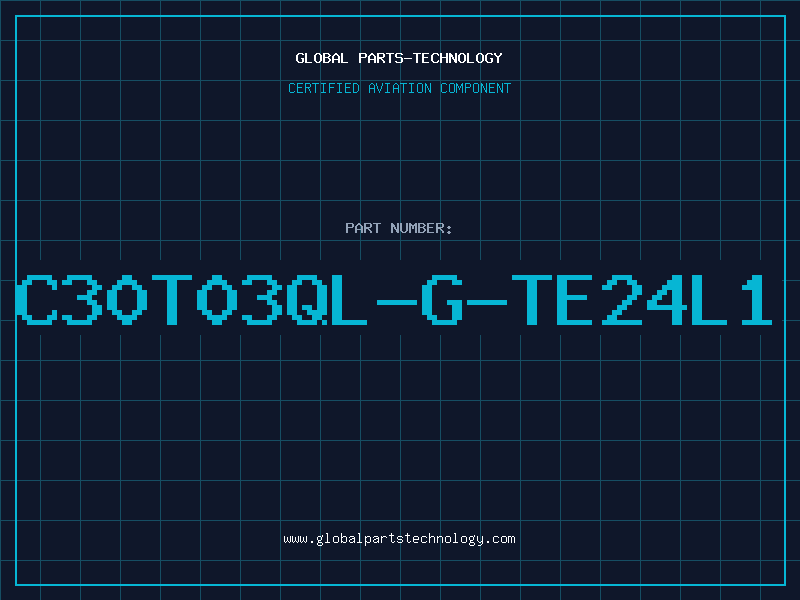Select the part number C30T03QL-G-TE24L1
Viewport: 800px width, 600px height.
pyautogui.click(x=394, y=300)
